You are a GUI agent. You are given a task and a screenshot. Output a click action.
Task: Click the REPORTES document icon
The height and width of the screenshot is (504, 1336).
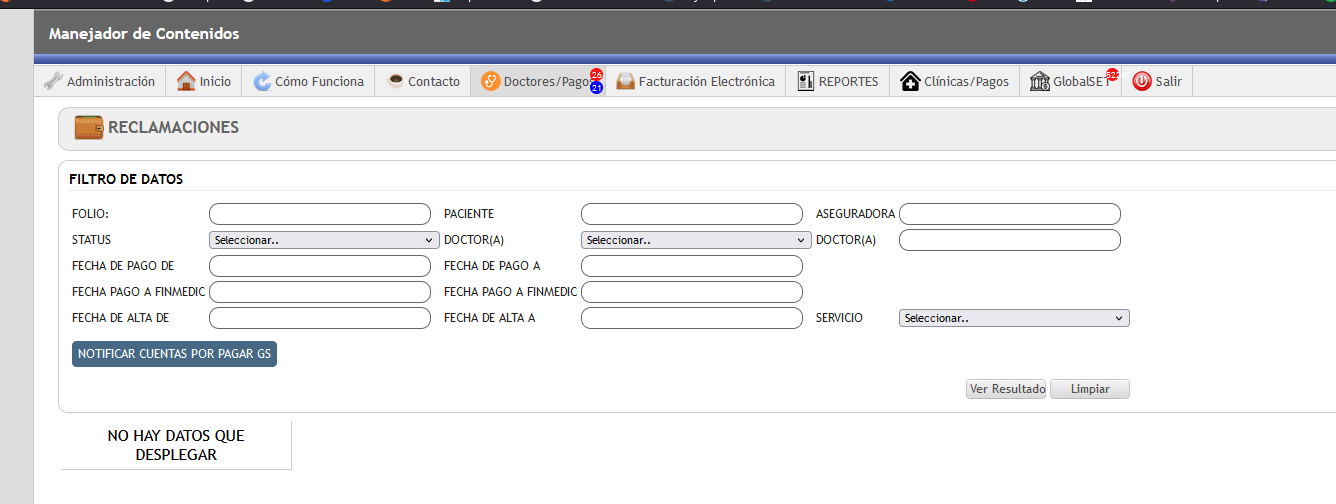pos(806,82)
